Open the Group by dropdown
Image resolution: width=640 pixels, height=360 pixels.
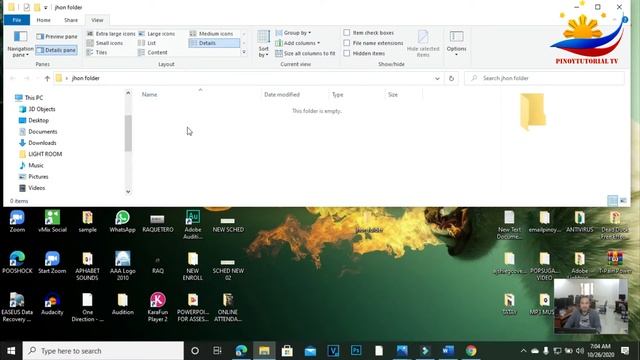coord(293,33)
